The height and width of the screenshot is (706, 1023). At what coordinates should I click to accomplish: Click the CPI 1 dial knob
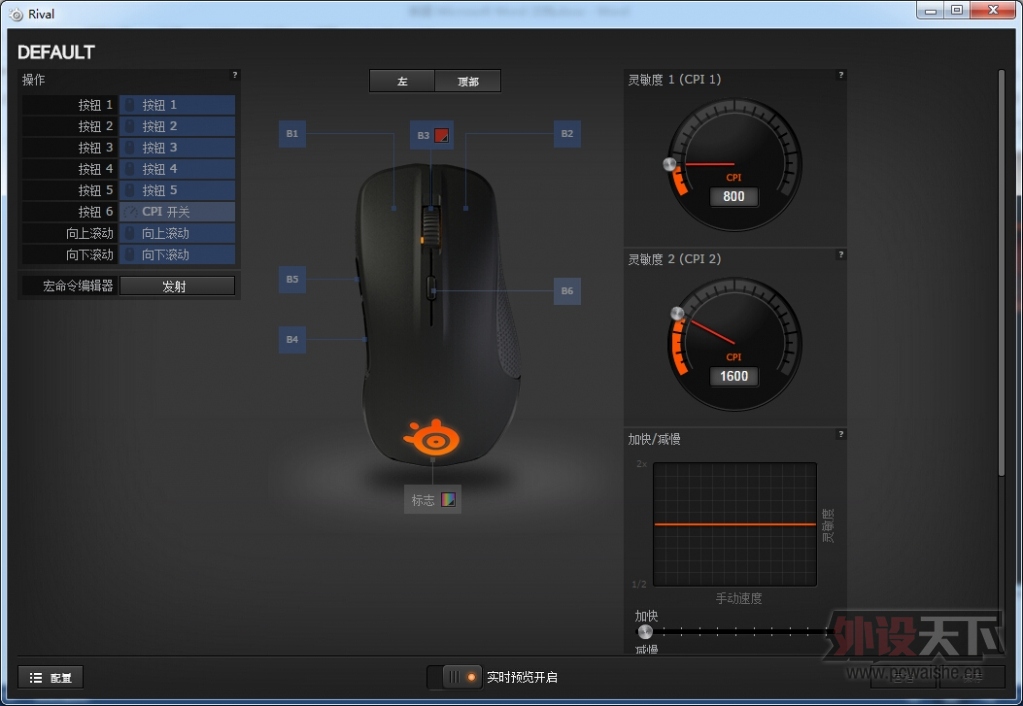coord(669,164)
